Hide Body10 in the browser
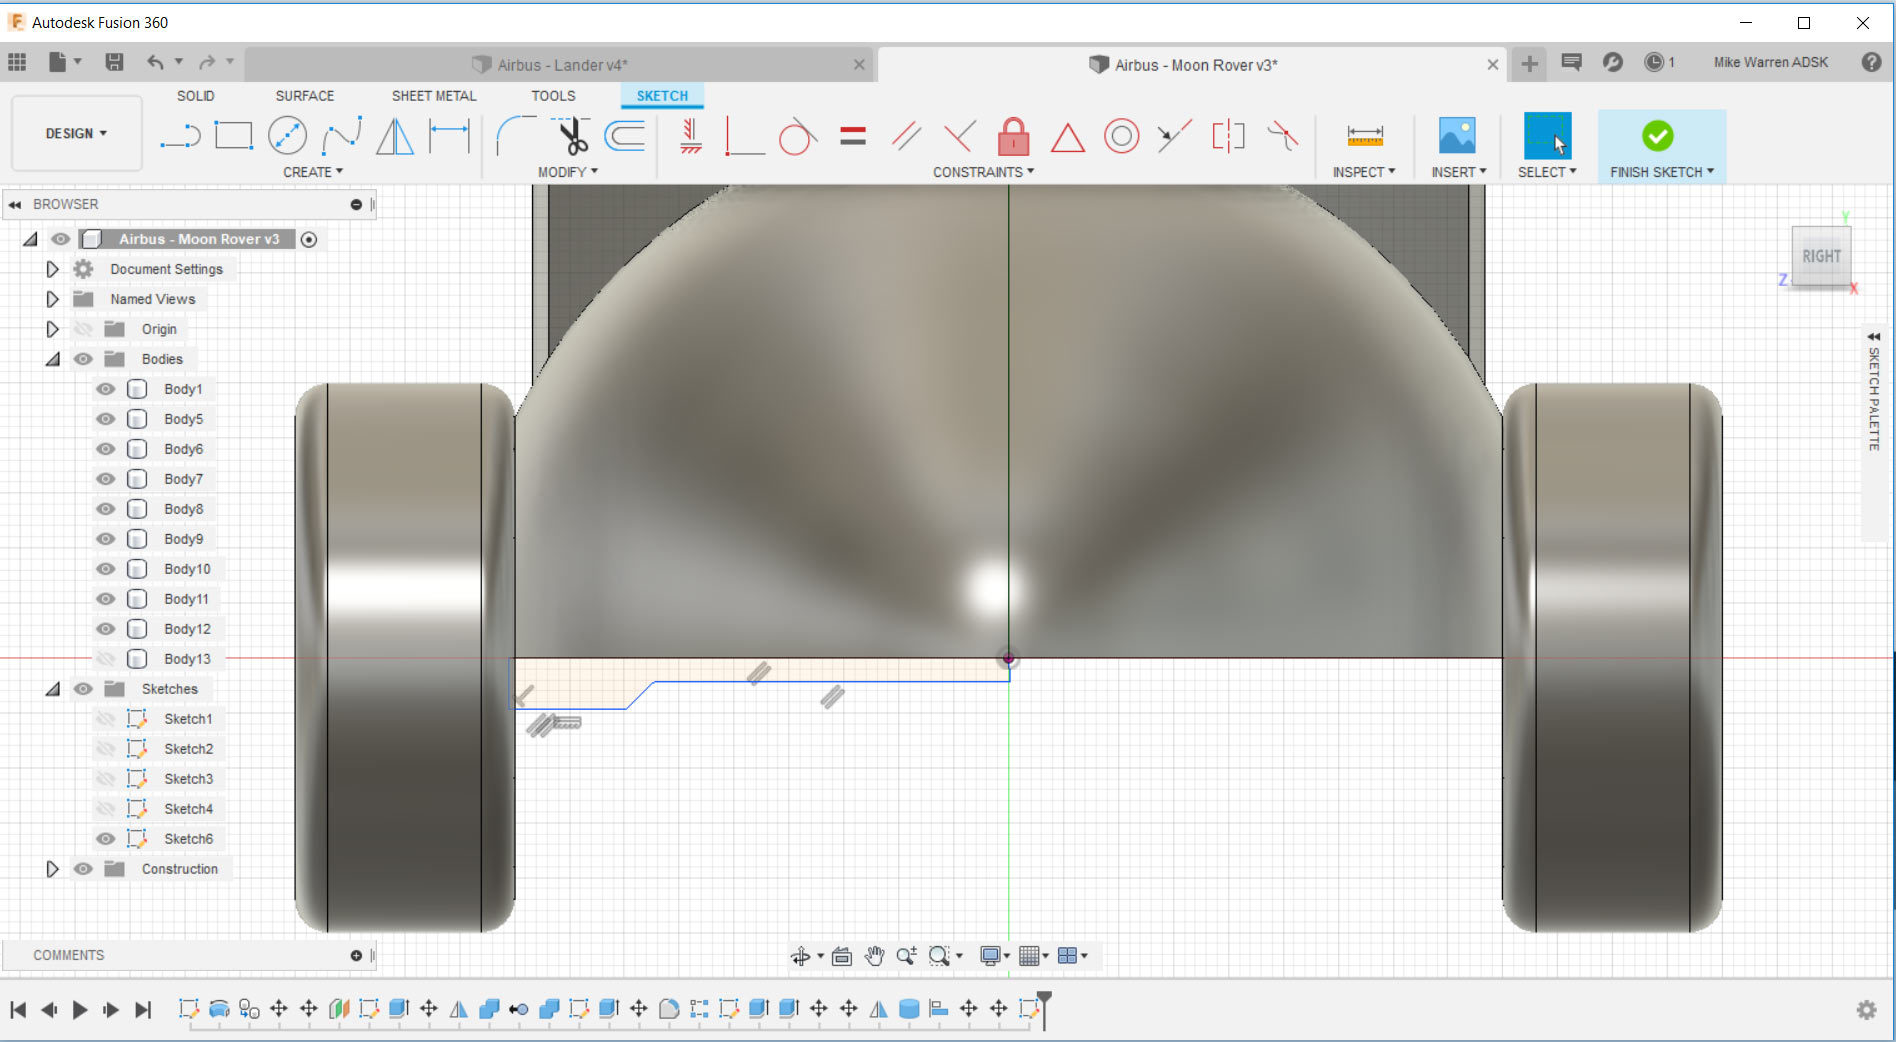The image size is (1896, 1042). coord(105,569)
